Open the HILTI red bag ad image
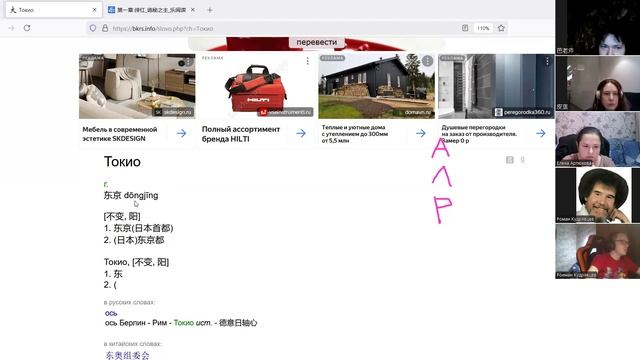Viewport: 640px width, 360px height. pos(257,86)
